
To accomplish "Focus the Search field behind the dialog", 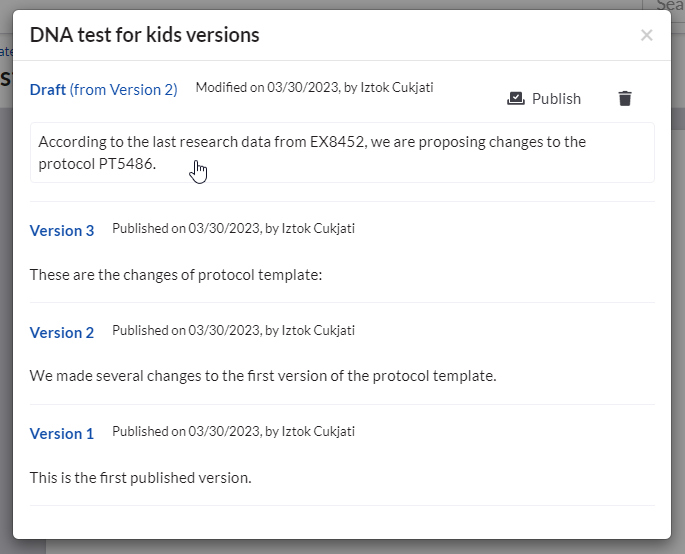I will [x=664, y=5].
